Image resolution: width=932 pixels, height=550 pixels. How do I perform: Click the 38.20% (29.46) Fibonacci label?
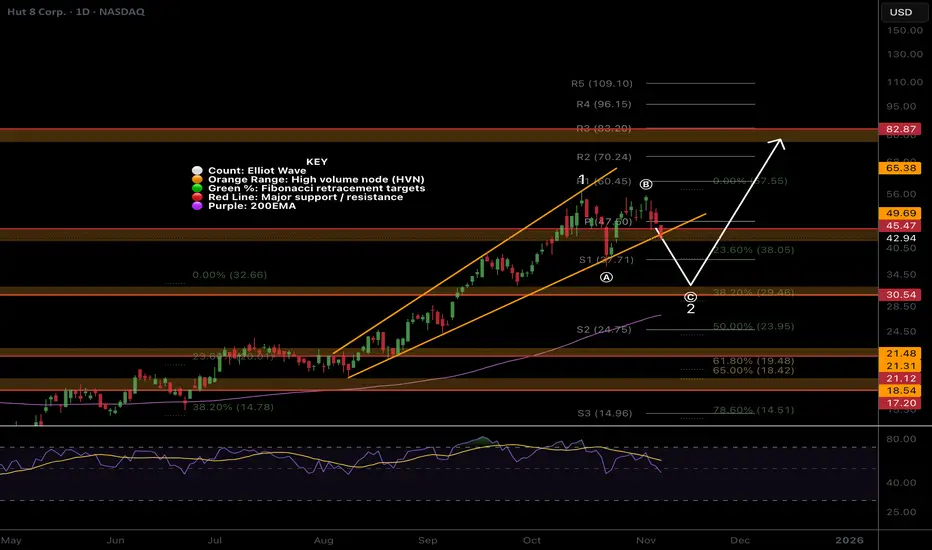(x=753, y=292)
